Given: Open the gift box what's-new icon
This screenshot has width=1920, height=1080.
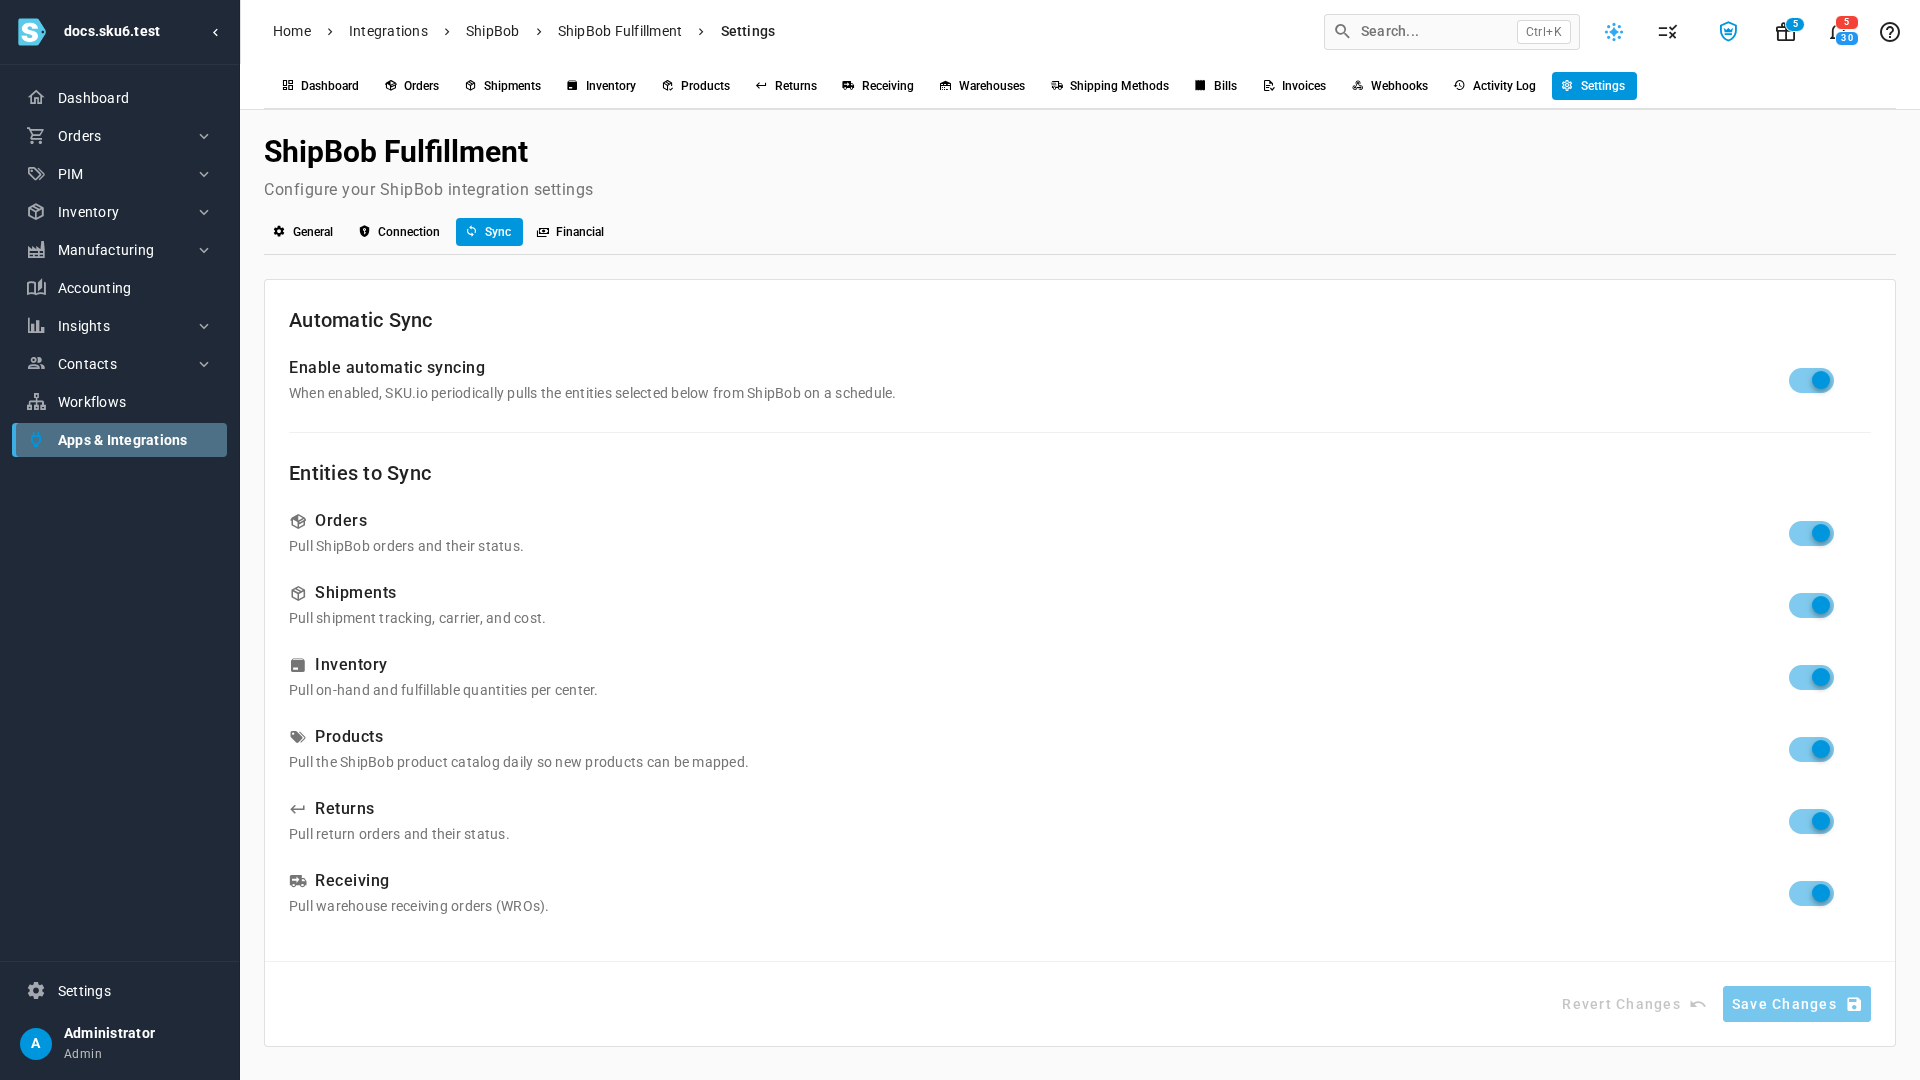Looking at the screenshot, I should point(1785,33).
